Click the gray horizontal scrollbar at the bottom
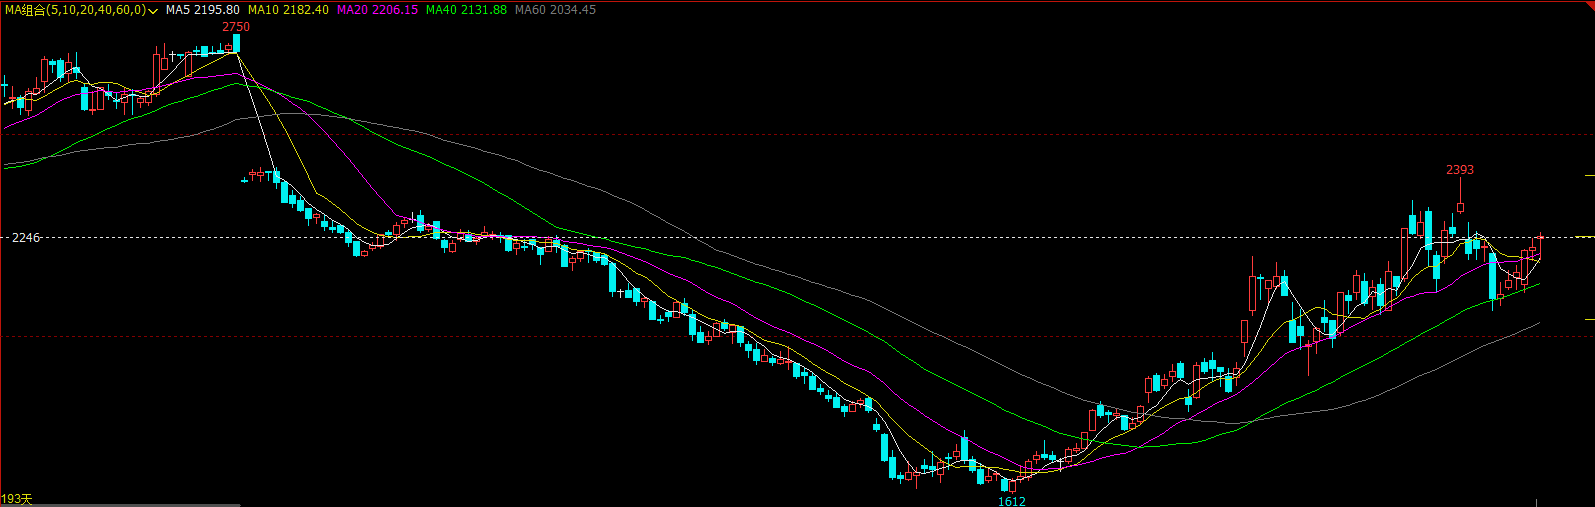The height and width of the screenshot is (507, 1595). coord(120,505)
